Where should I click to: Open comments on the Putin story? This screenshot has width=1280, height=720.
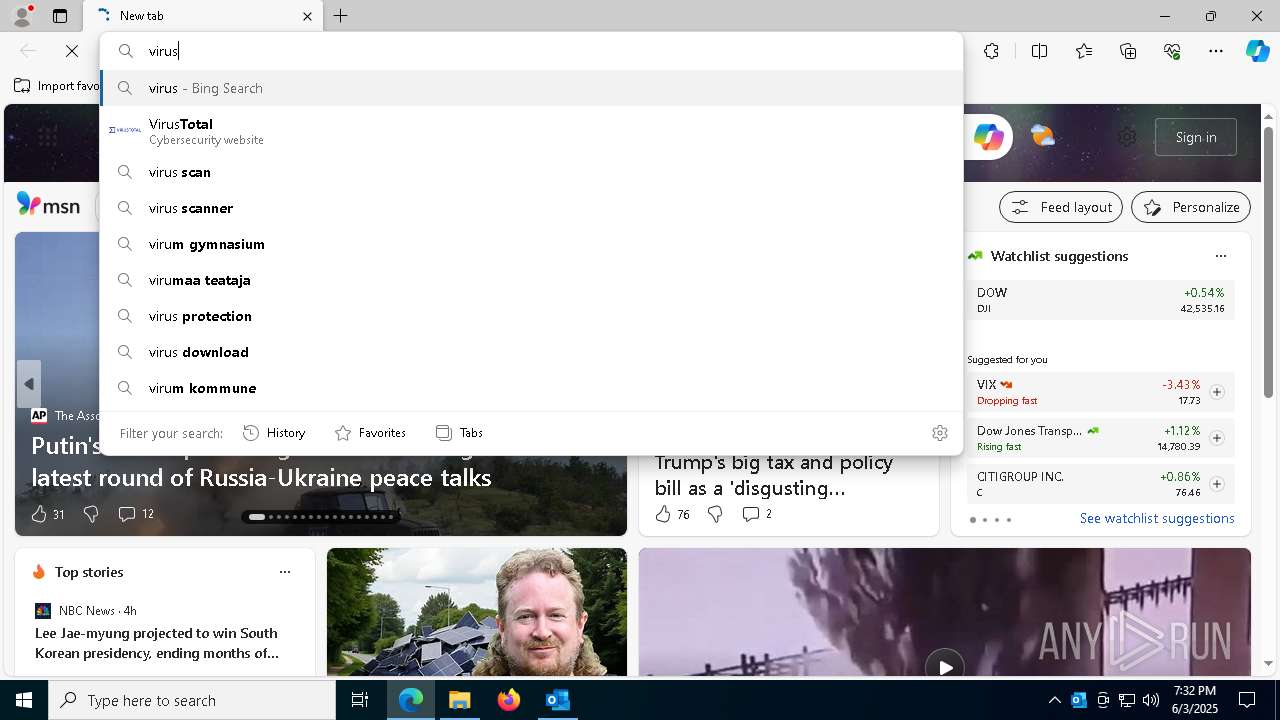point(136,514)
